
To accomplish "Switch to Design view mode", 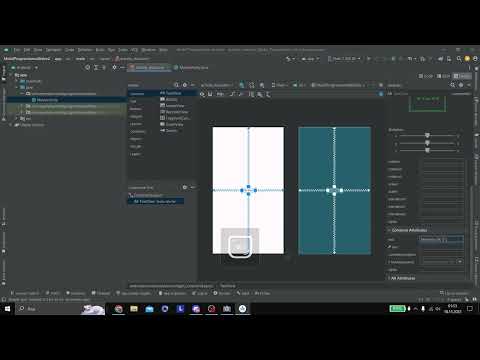I will 462,76.
